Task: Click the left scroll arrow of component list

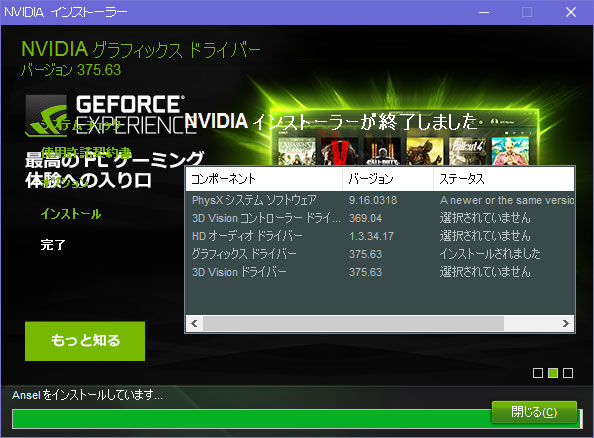Action: point(194,324)
